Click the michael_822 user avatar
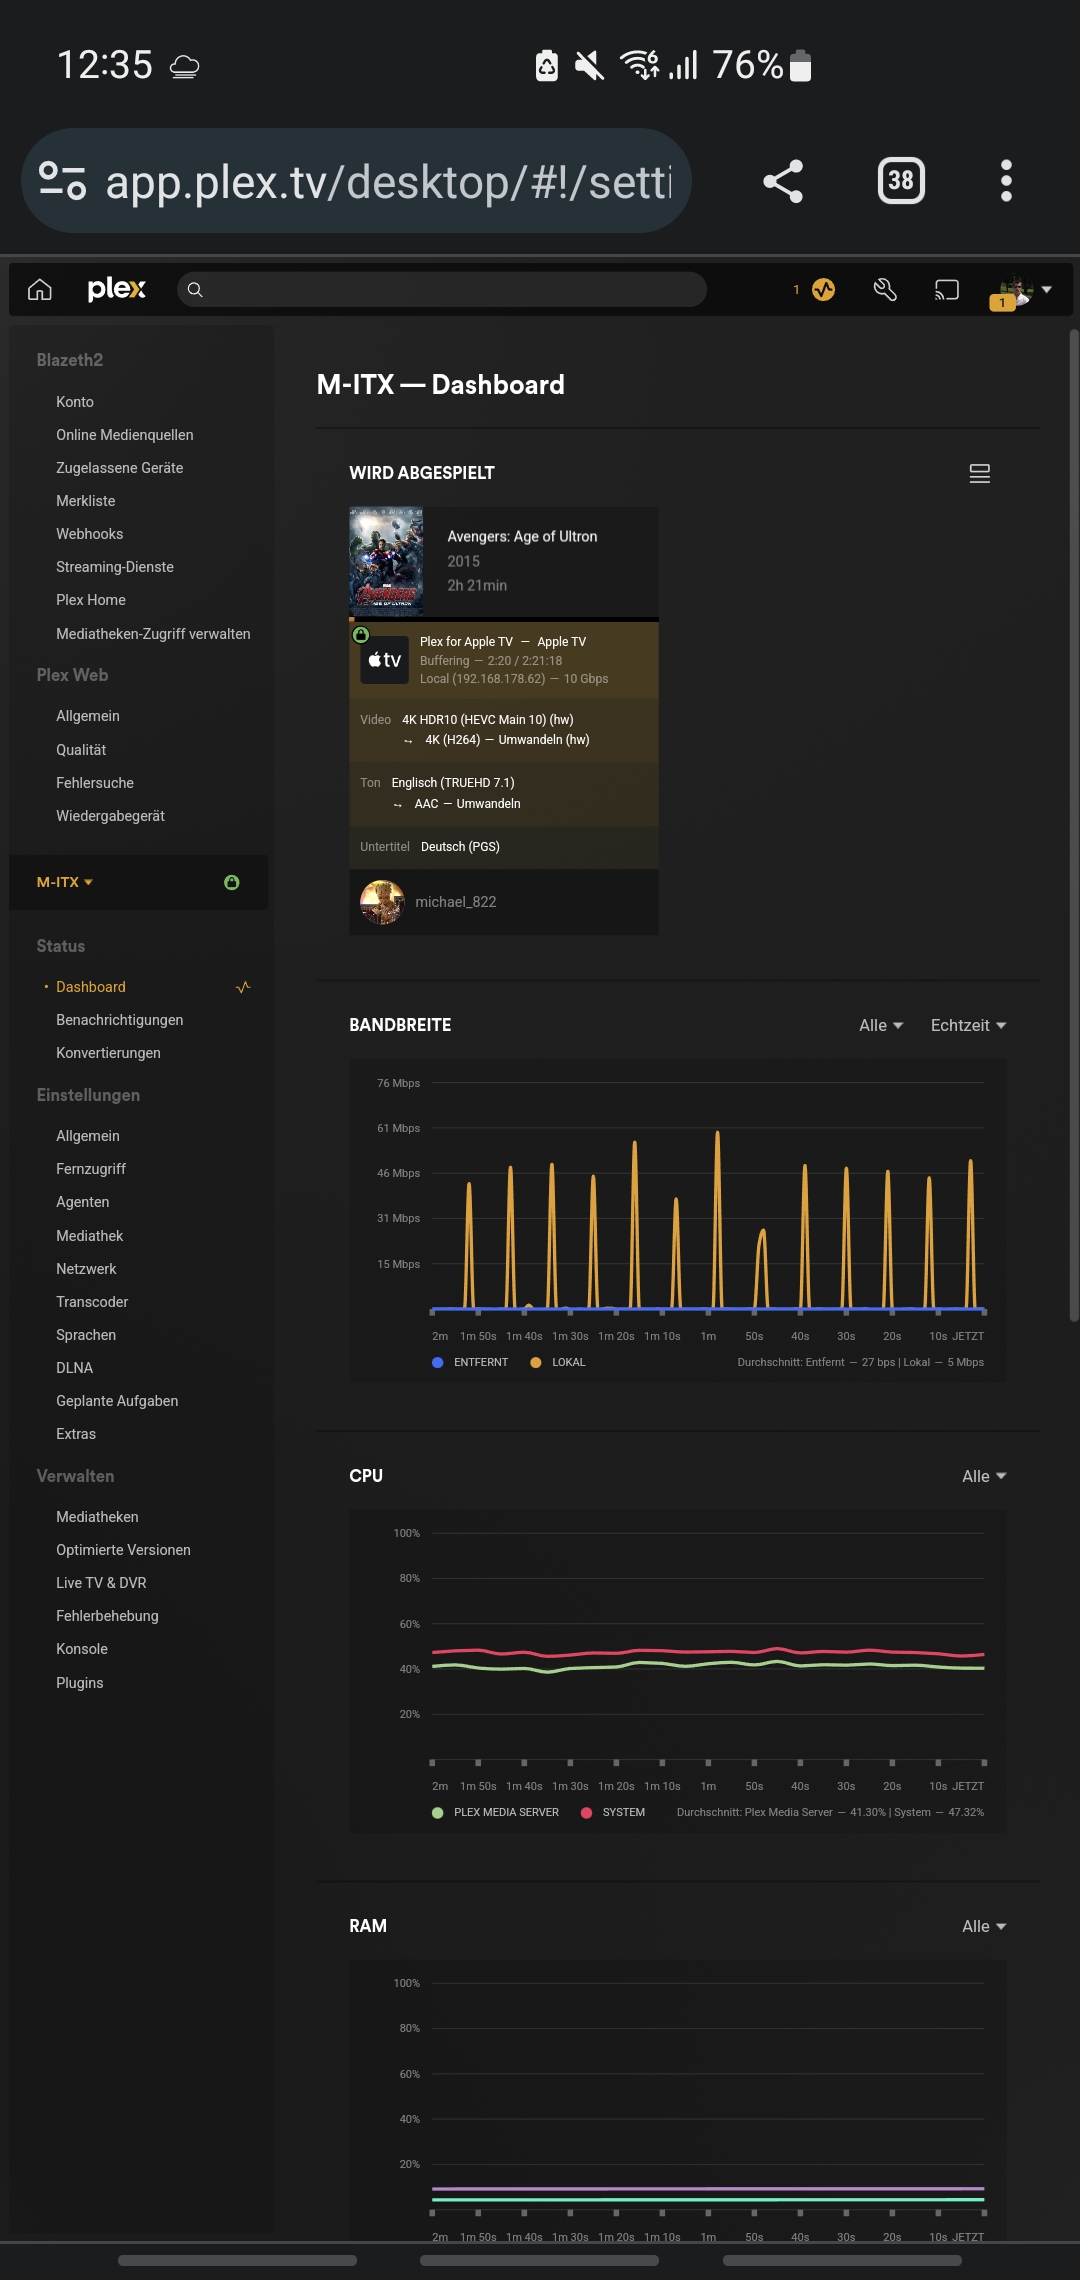The width and height of the screenshot is (1080, 2280). [382, 902]
